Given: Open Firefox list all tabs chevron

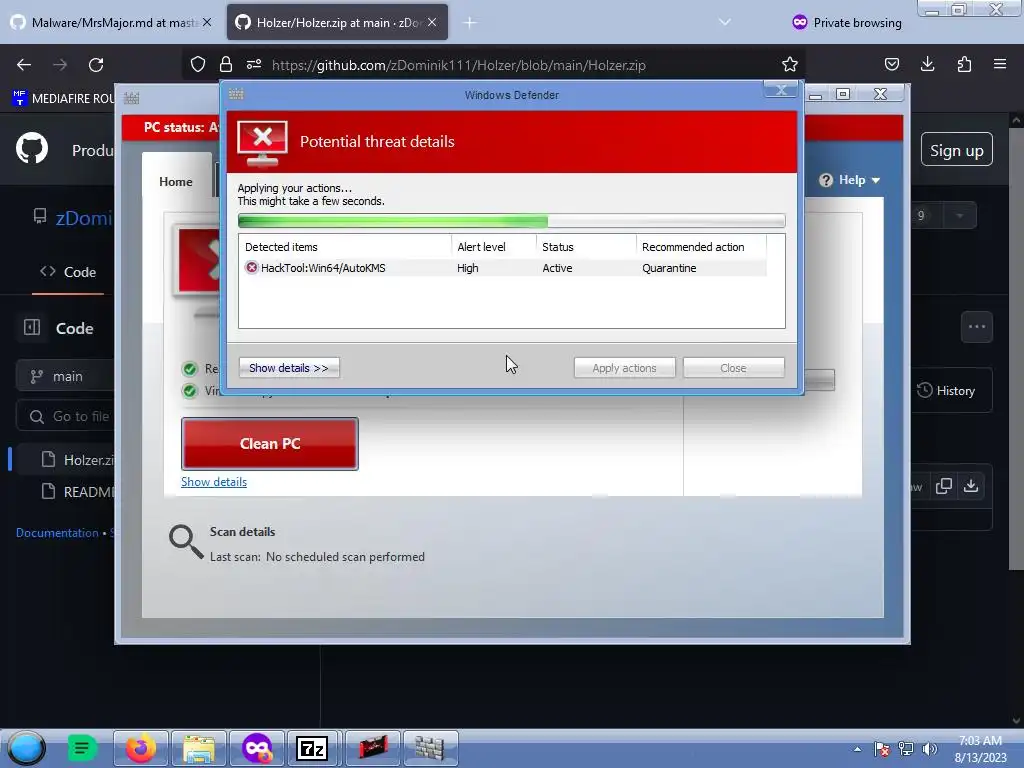Looking at the screenshot, I should [724, 22].
